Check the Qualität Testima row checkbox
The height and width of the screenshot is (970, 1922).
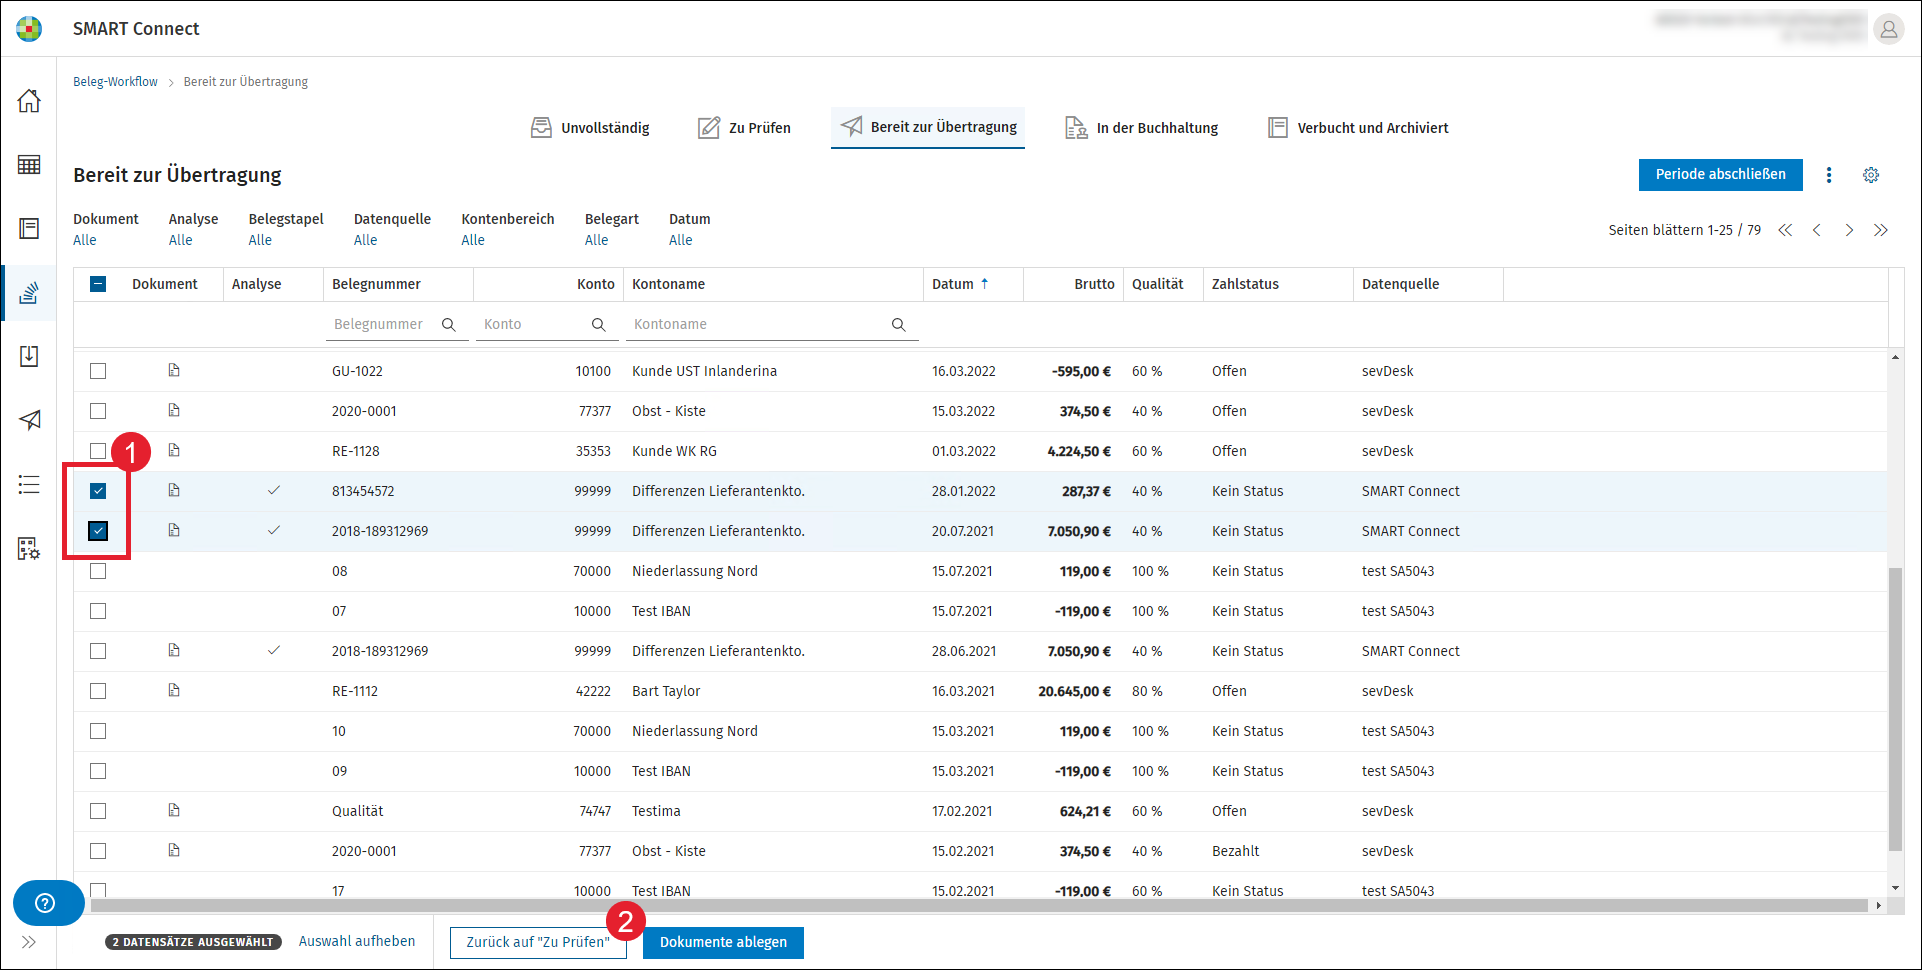pos(98,811)
